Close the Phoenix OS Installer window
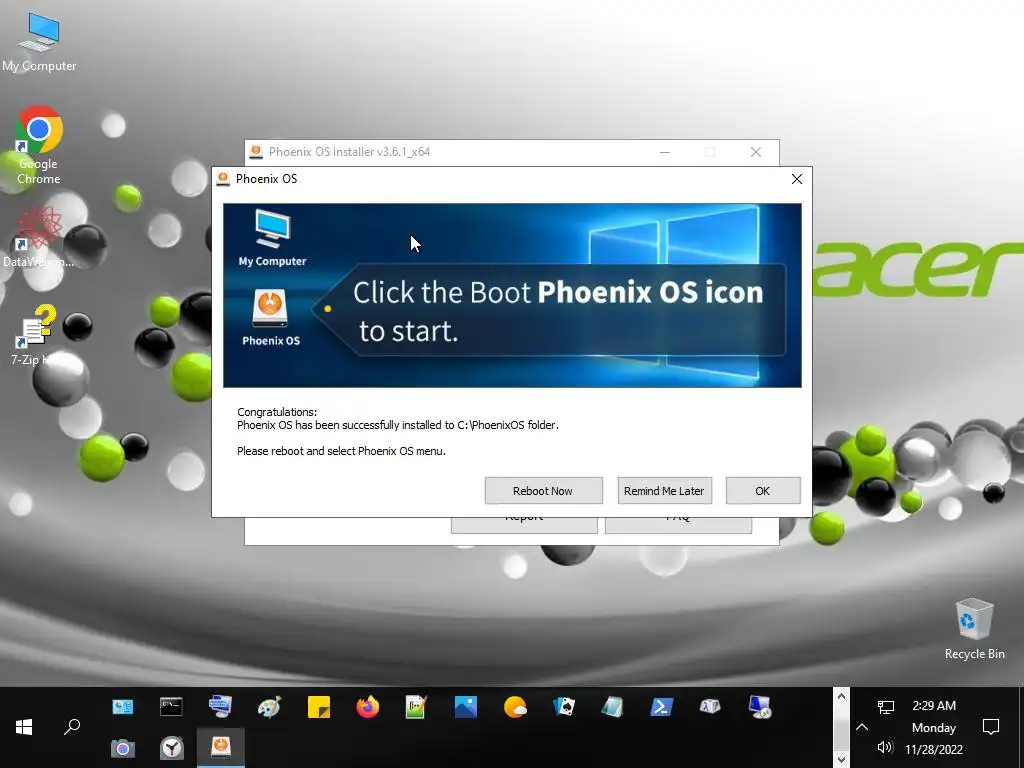This screenshot has height=768, width=1024. [x=756, y=152]
